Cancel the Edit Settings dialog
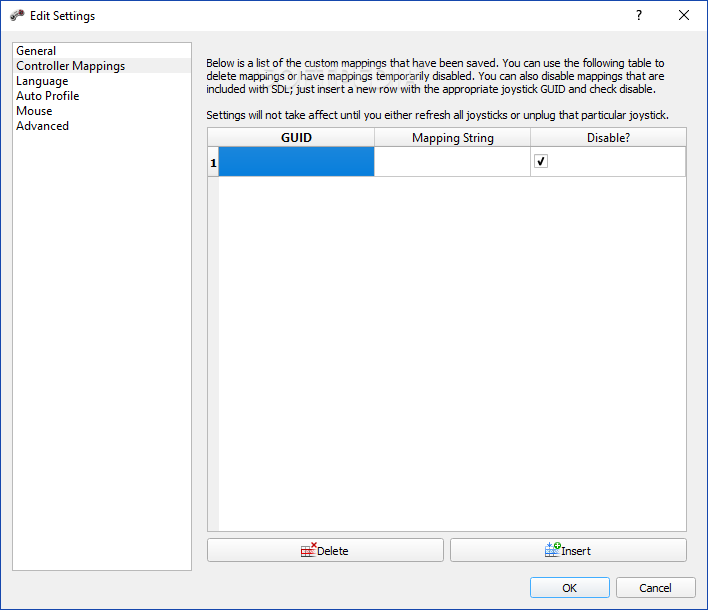 click(655, 587)
